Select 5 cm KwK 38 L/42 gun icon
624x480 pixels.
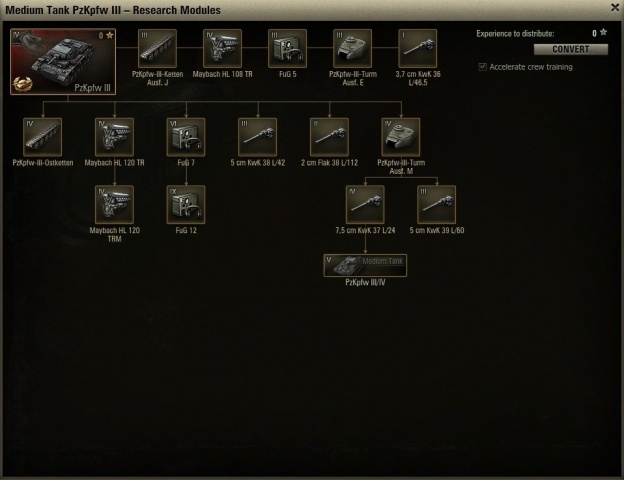[257, 137]
